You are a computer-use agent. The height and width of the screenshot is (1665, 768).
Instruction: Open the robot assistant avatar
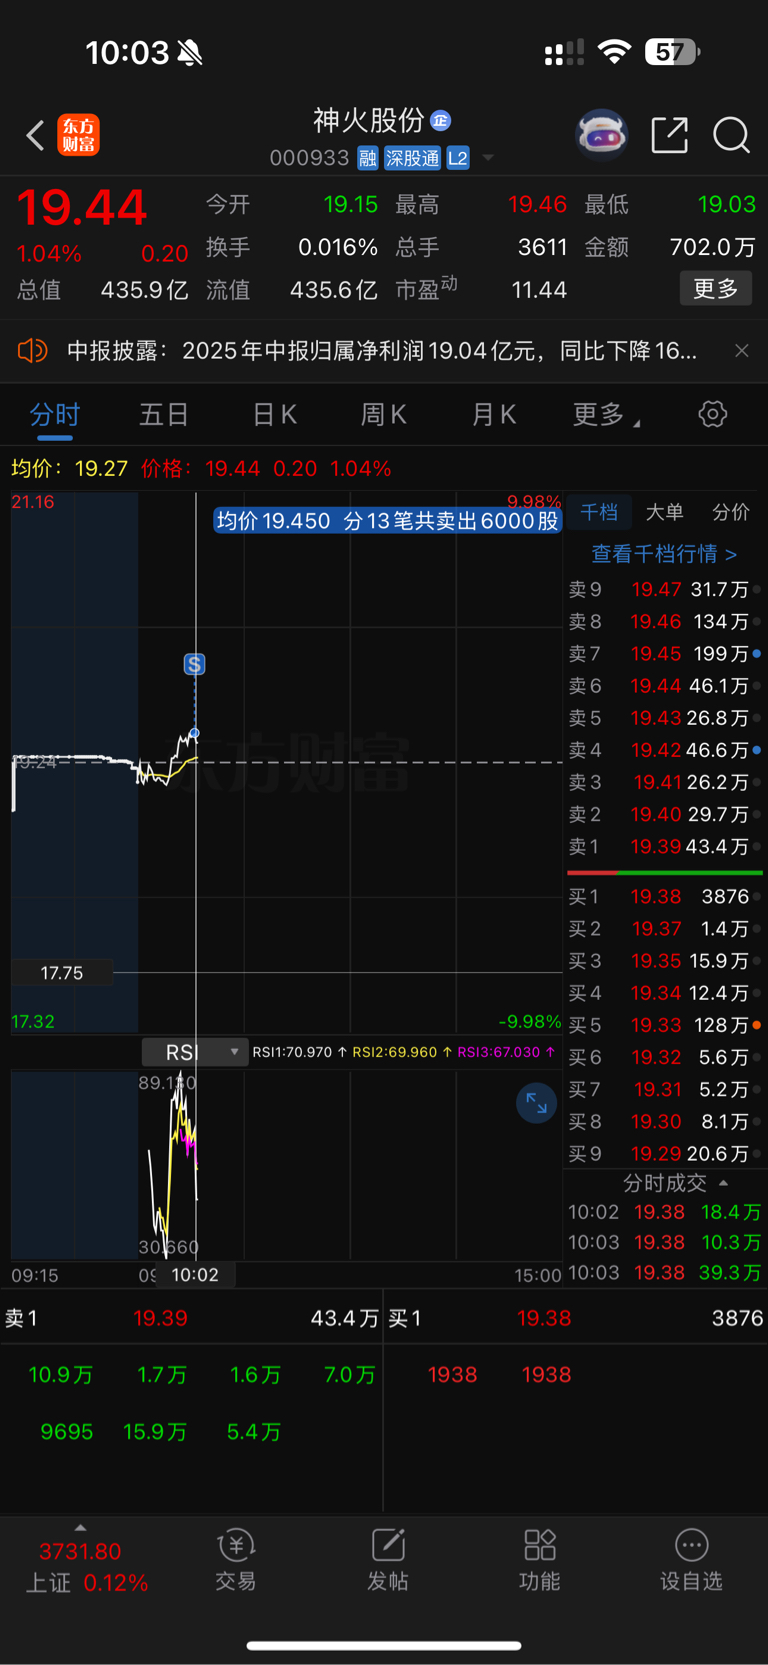601,134
